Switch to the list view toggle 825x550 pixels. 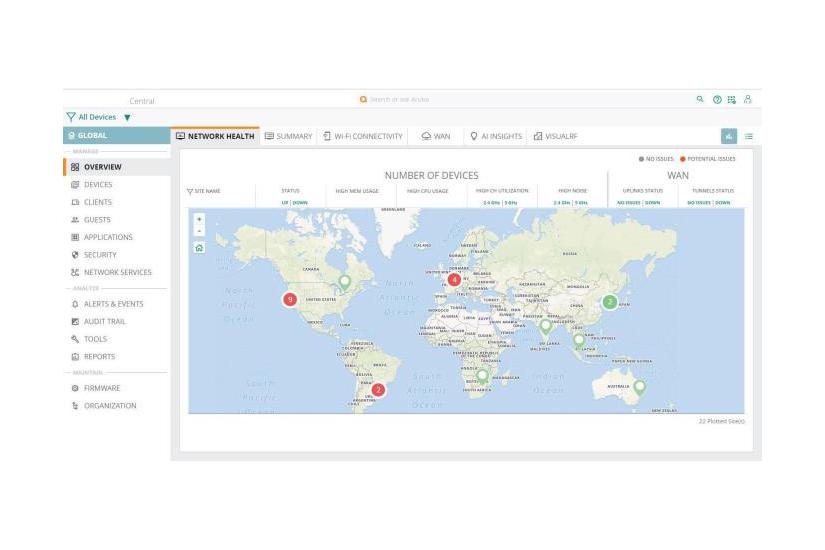[x=748, y=136]
